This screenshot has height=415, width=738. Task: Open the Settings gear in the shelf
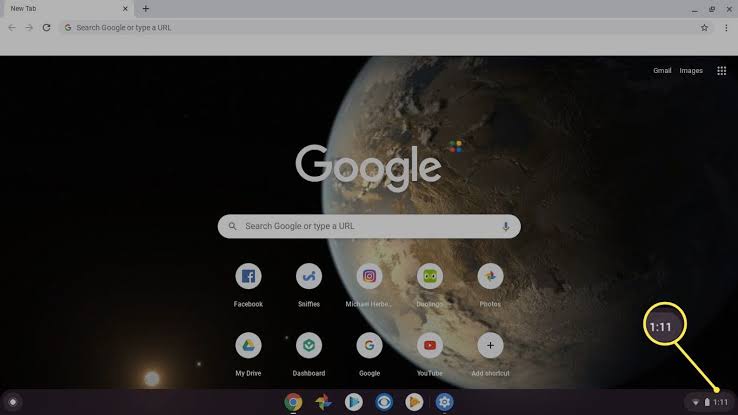[x=444, y=402]
